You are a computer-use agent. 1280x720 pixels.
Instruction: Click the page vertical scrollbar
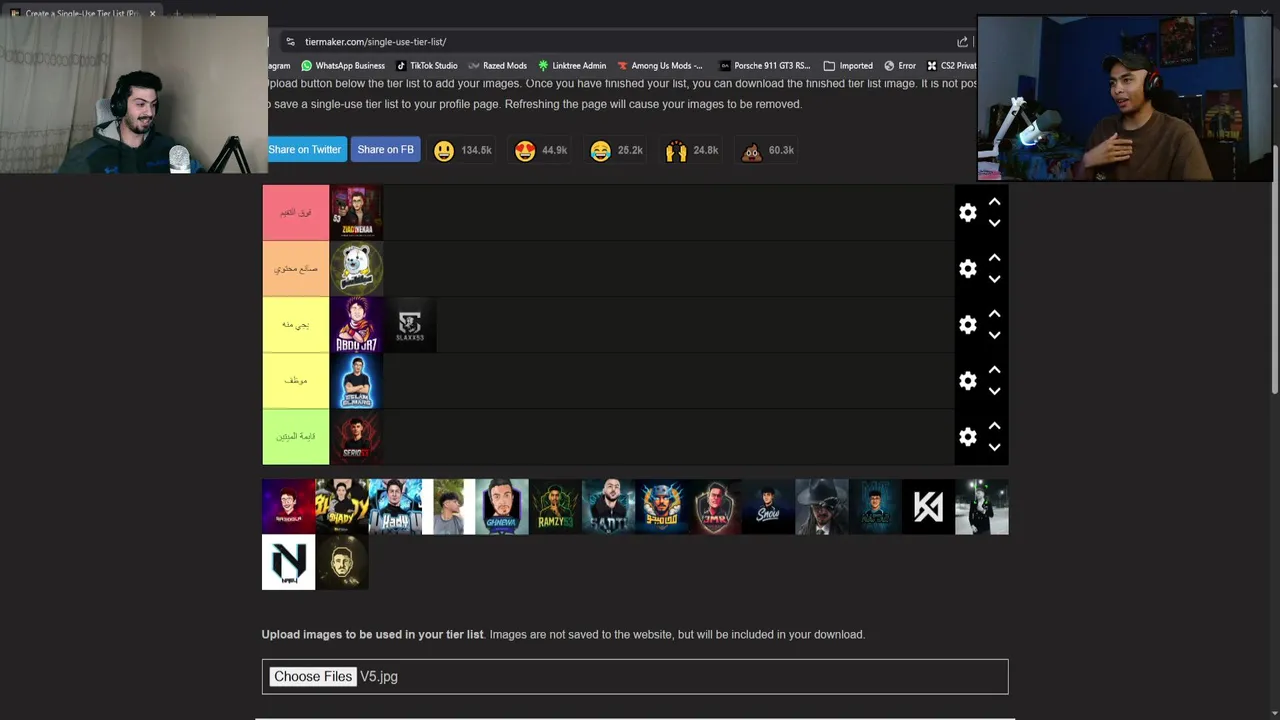click(1275, 270)
